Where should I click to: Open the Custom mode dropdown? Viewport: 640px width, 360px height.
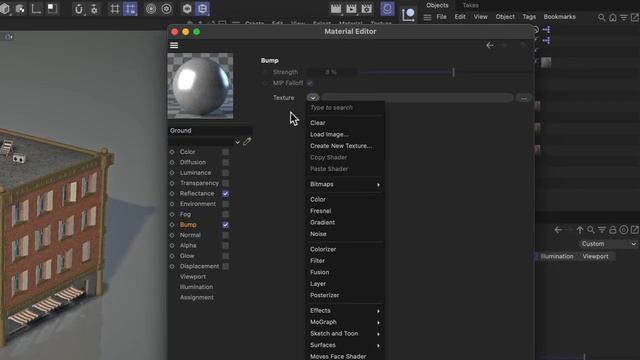pyautogui.click(x=608, y=244)
